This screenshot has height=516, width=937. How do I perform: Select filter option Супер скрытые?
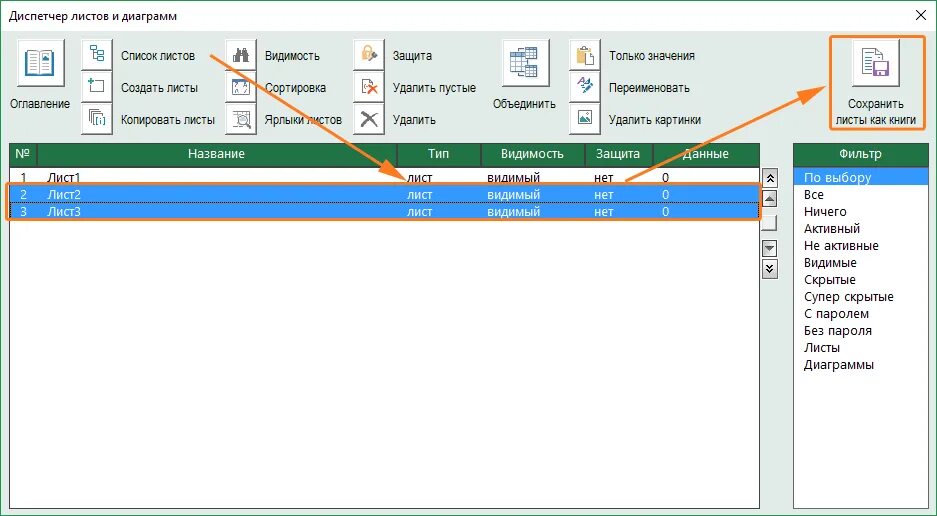point(861,297)
